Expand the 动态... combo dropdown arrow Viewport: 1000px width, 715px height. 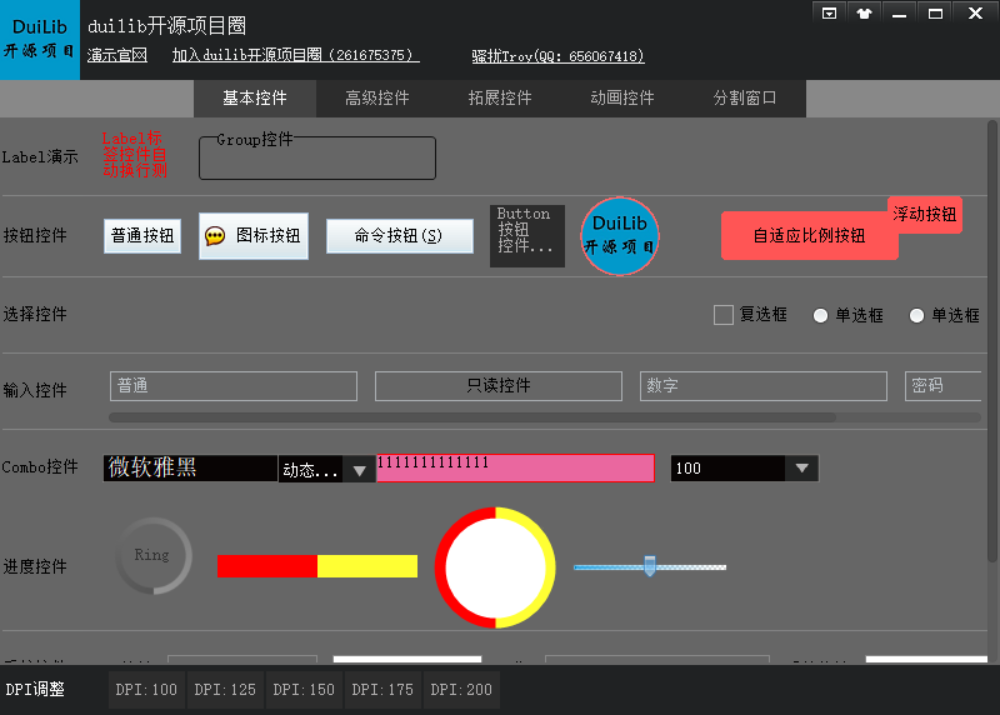tap(360, 471)
